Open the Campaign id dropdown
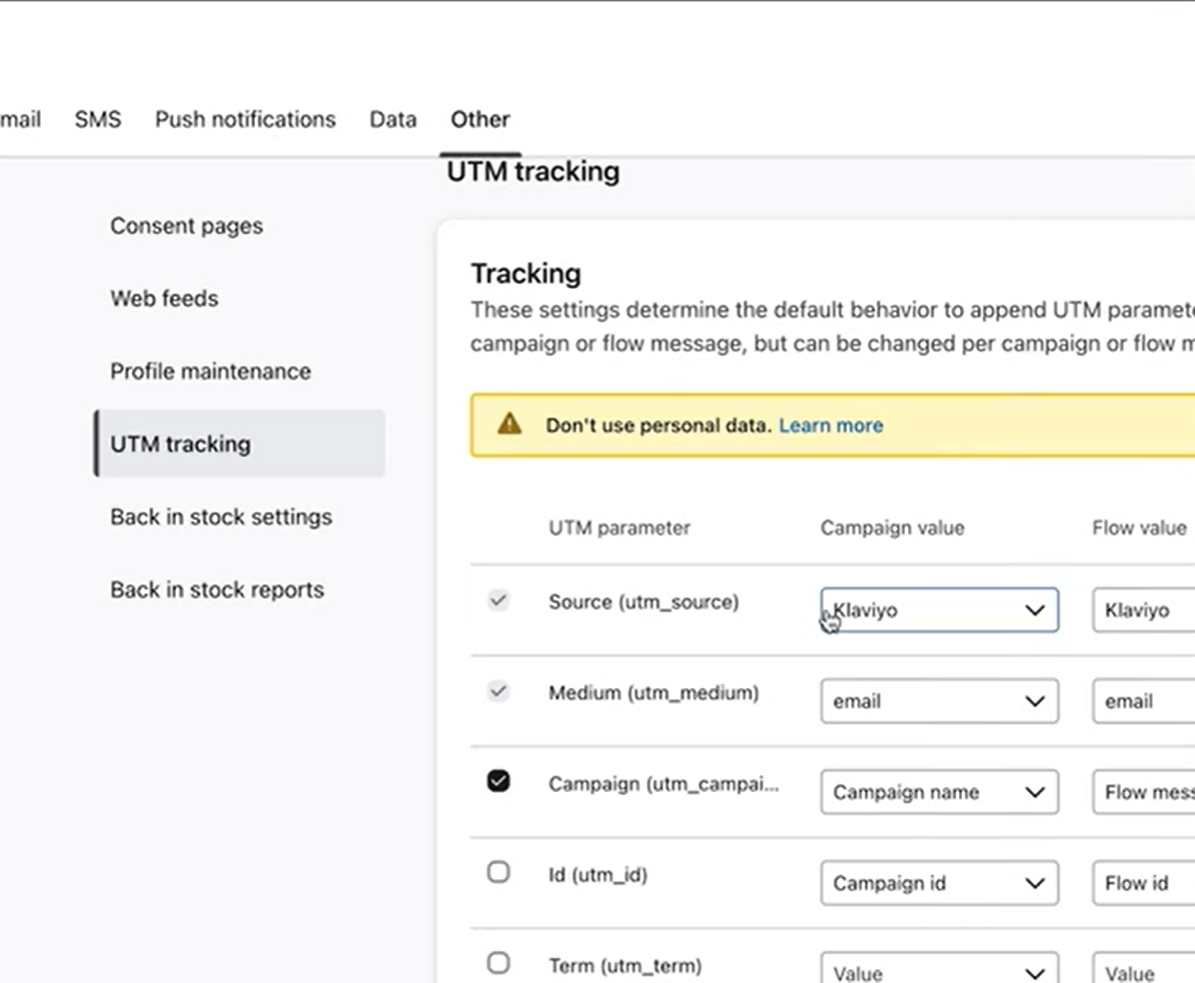1195x983 pixels. click(x=940, y=883)
